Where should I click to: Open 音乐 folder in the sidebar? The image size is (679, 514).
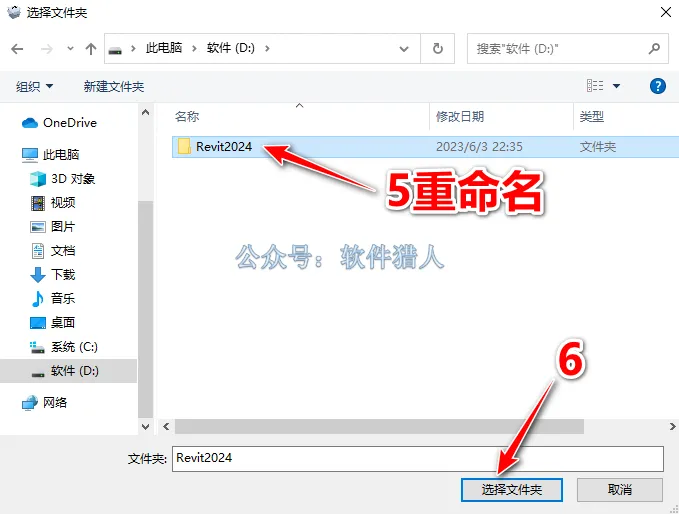point(53,298)
